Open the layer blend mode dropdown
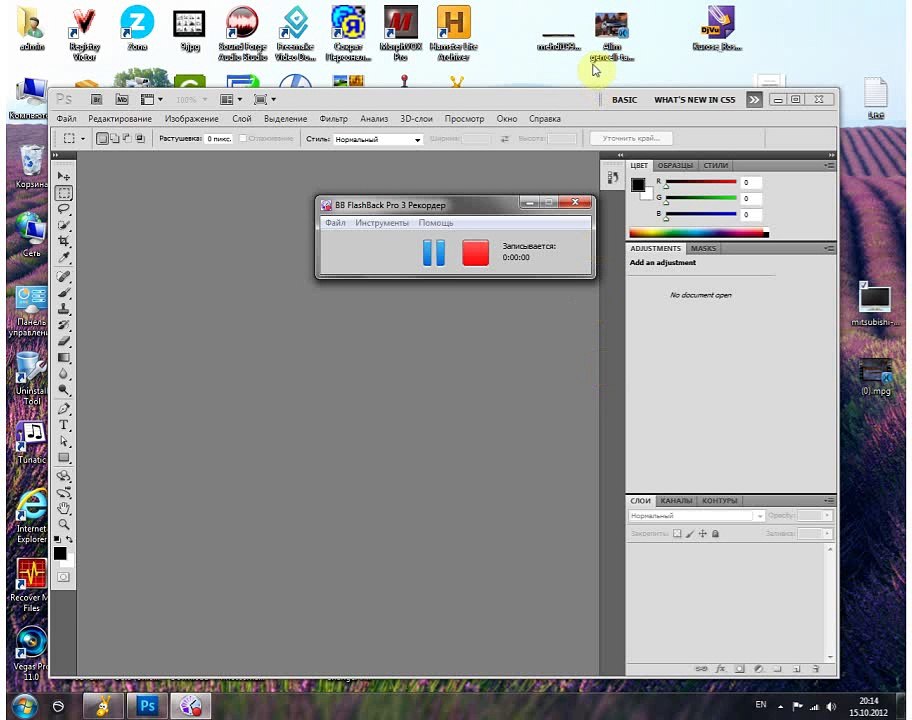 point(696,516)
